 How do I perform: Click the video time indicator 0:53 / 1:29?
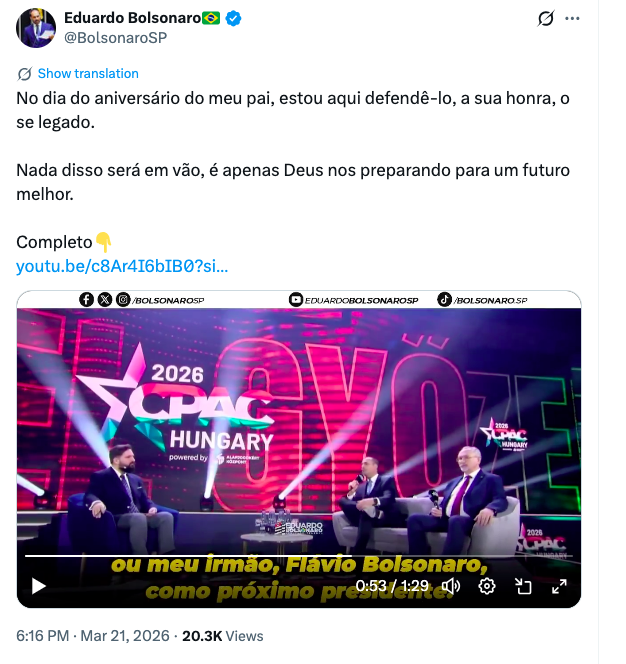pos(392,586)
